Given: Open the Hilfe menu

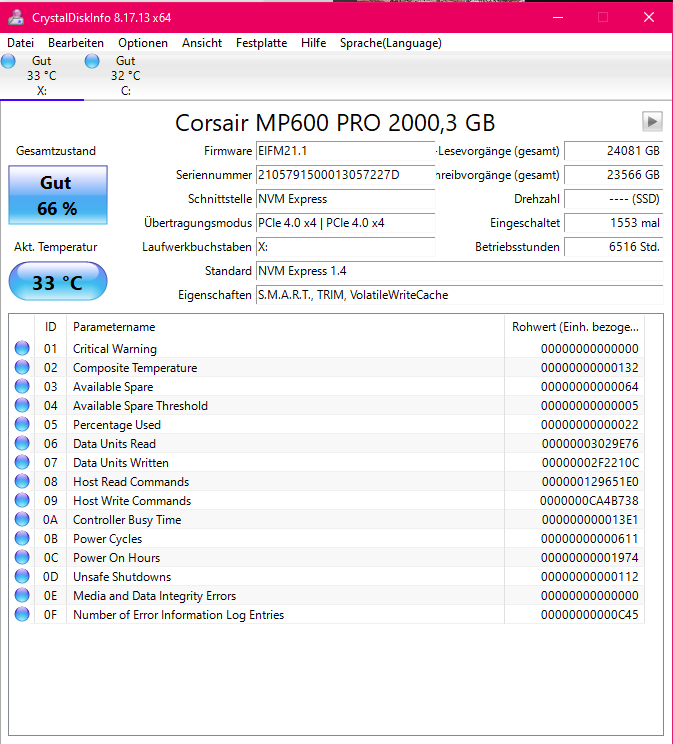Looking at the screenshot, I should click(313, 43).
